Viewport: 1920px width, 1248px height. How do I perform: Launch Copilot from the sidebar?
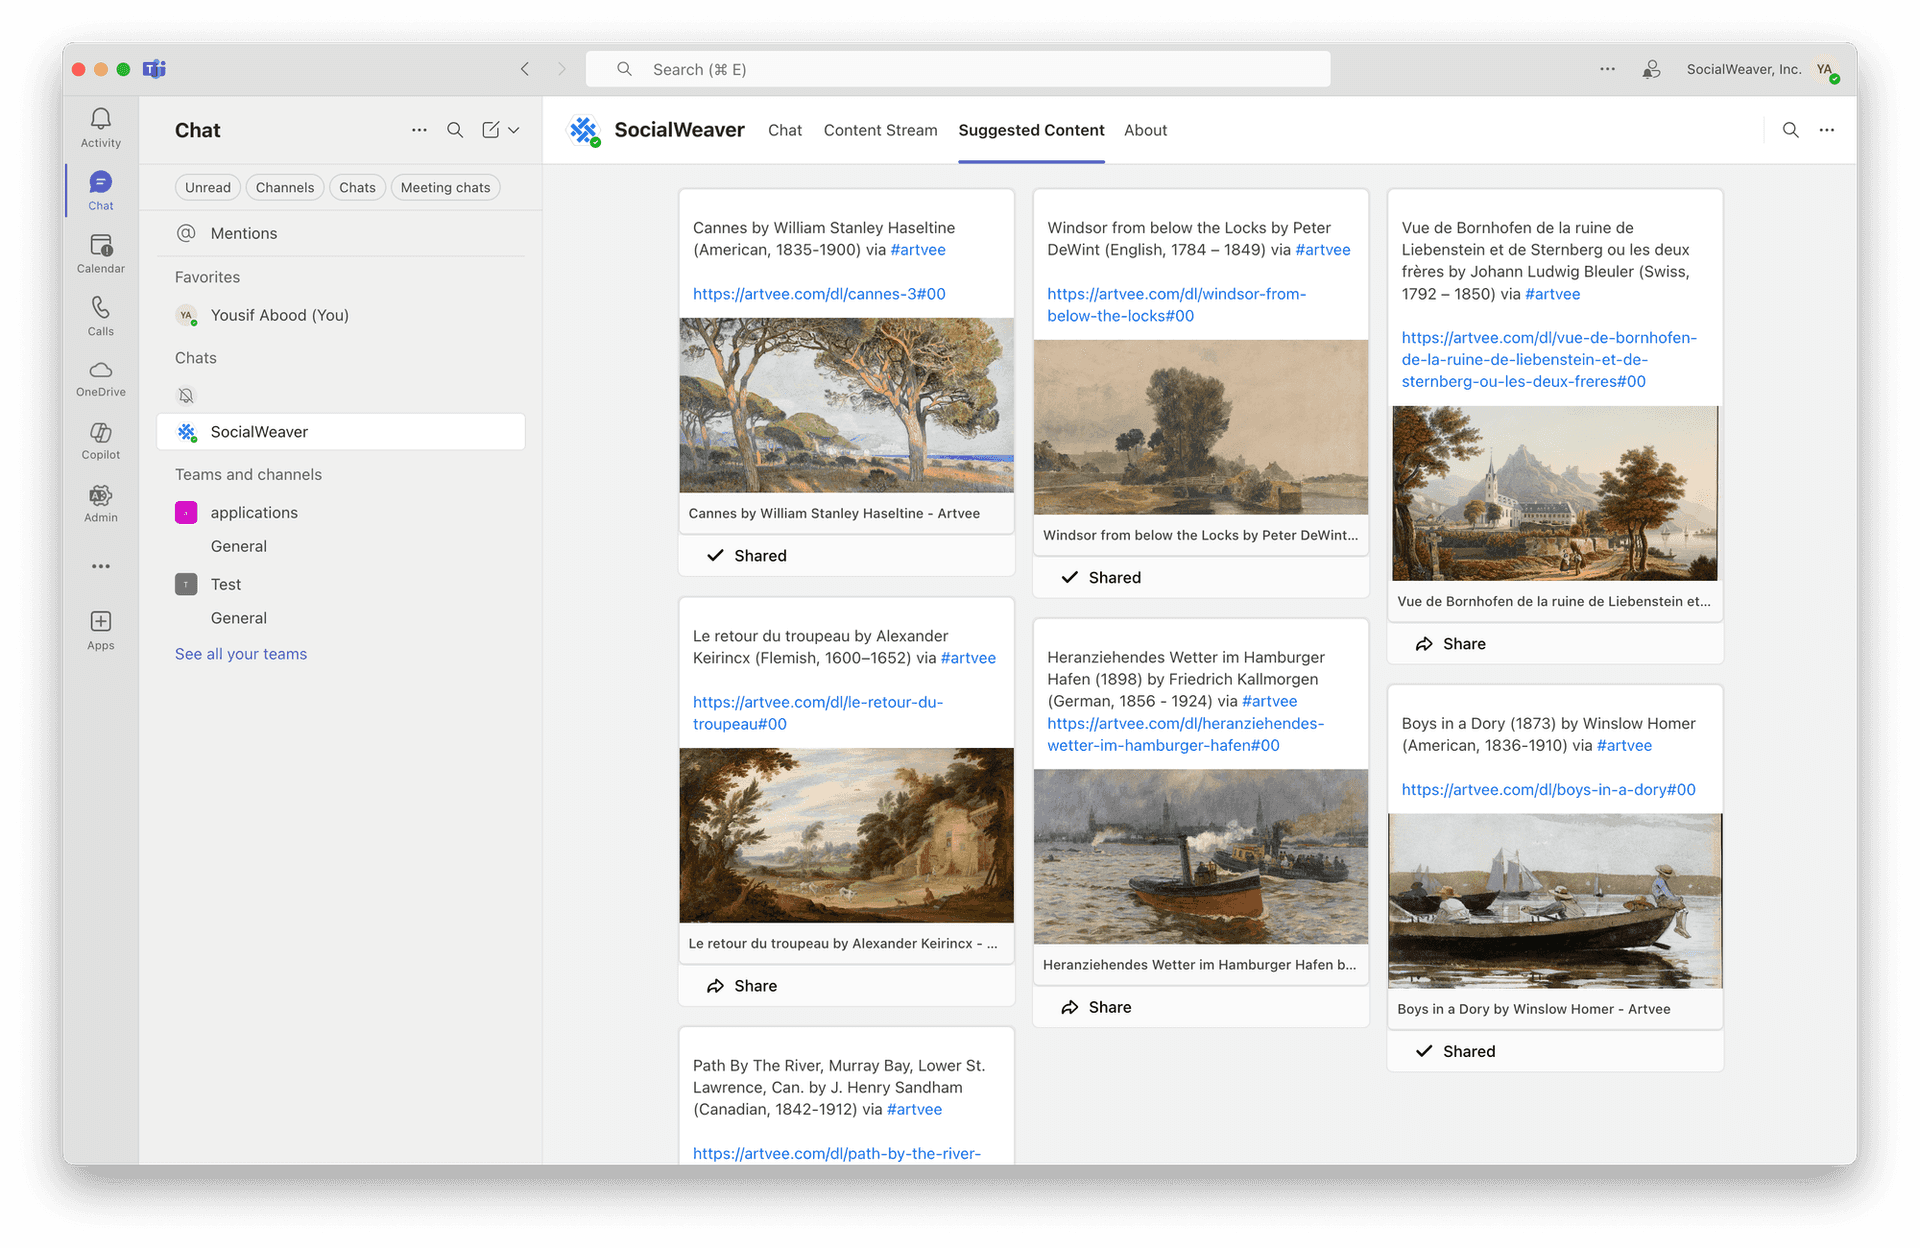point(100,433)
